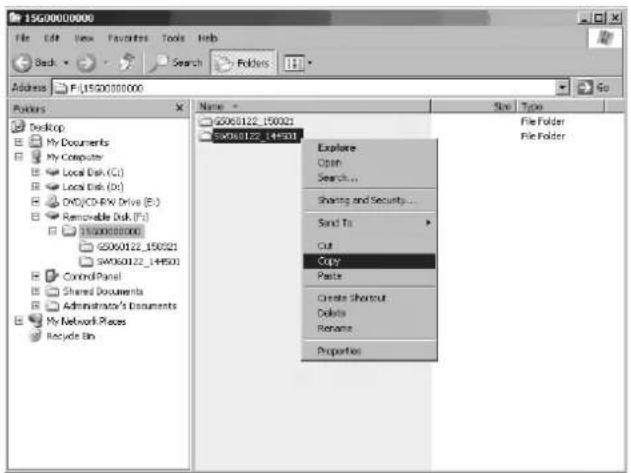This screenshot has width=631, height=473.
Task: Select DVD/CD-RW Drive (E:) icon
Action: click(x=52, y=201)
